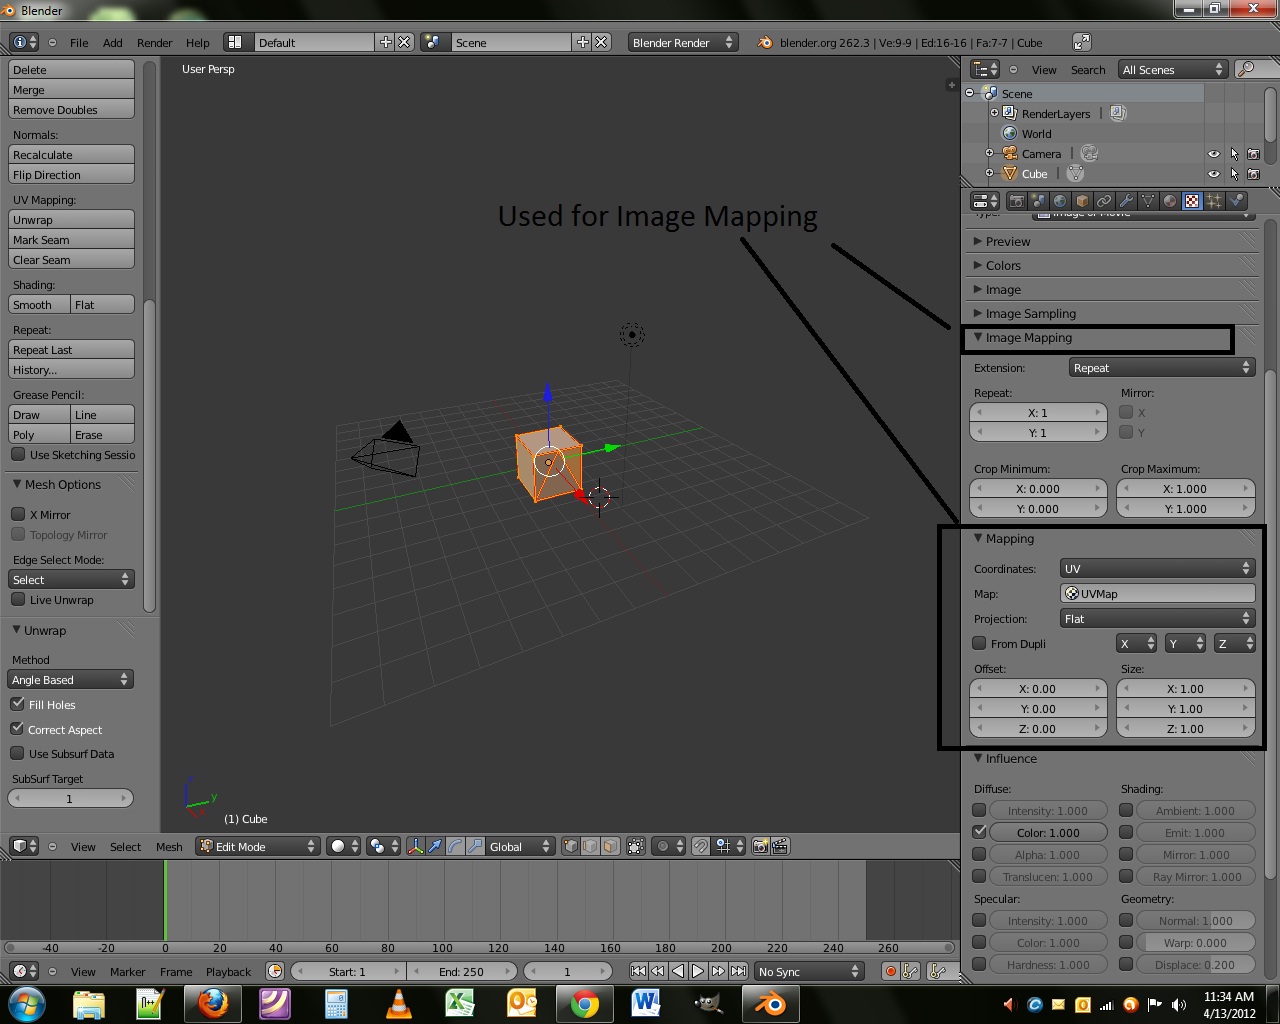The image size is (1280, 1024).
Task: Enable the translate manipulator arrow icon
Action: (x=435, y=846)
